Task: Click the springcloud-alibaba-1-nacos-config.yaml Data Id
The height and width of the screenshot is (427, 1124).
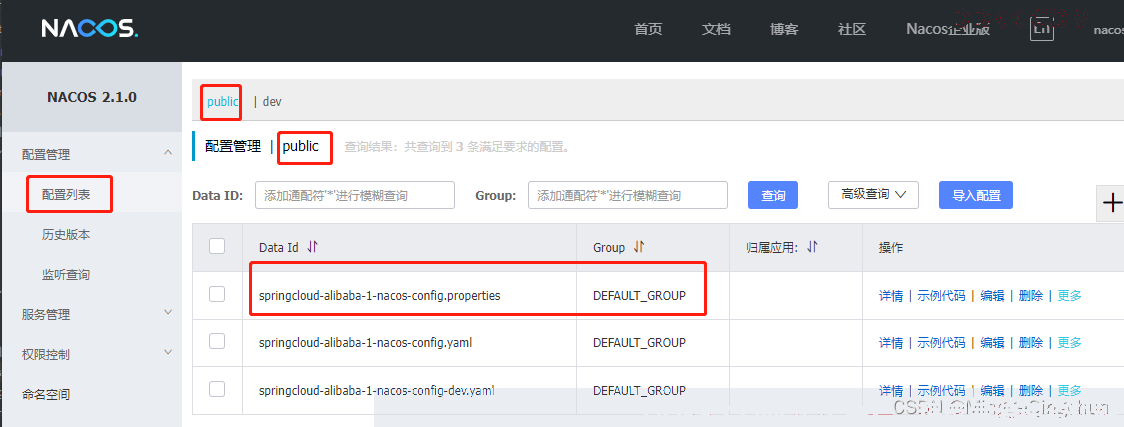Action: click(x=366, y=342)
